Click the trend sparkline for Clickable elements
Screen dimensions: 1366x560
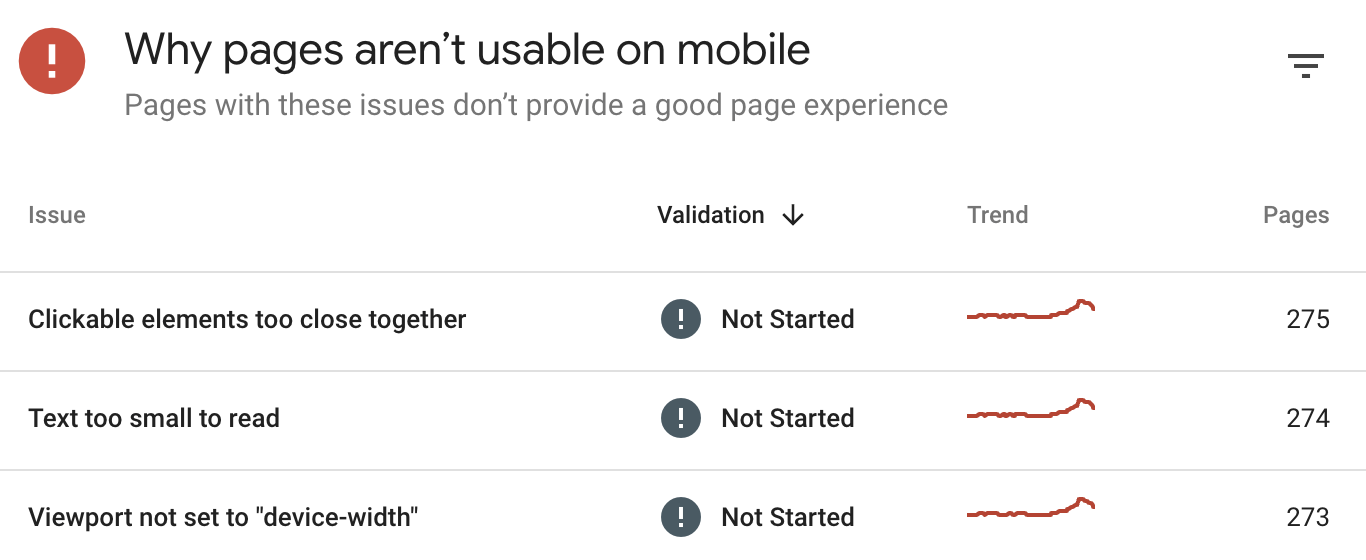click(x=1030, y=313)
